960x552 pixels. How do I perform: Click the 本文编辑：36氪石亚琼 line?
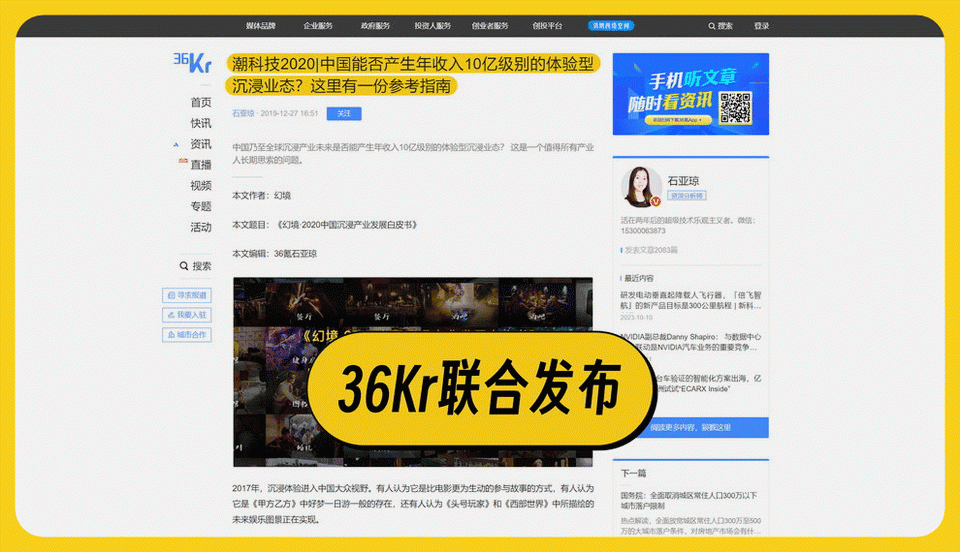pyautogui.click(x=274, y=253)
